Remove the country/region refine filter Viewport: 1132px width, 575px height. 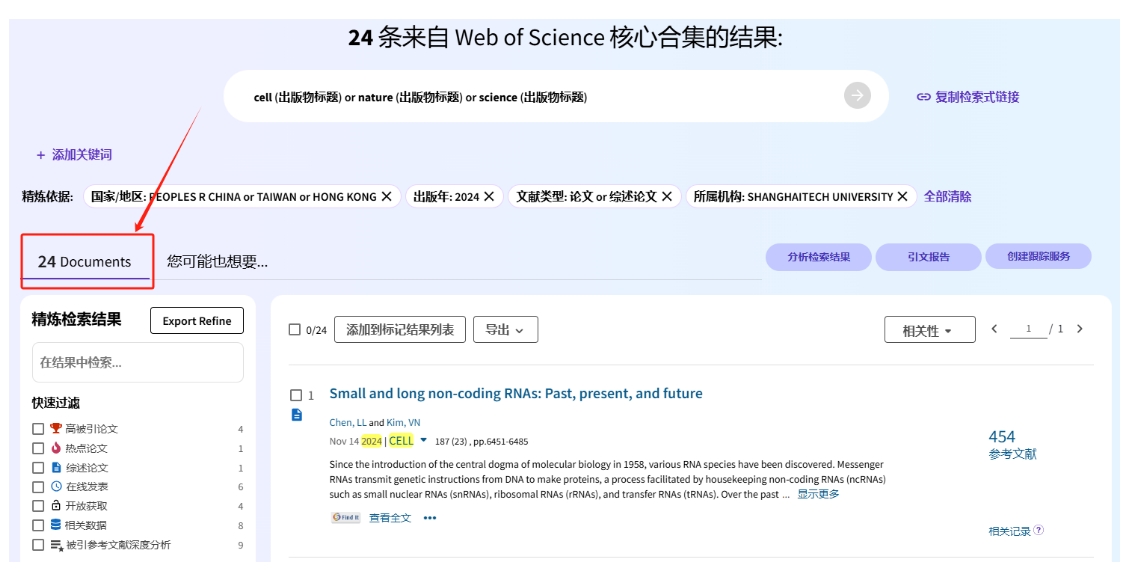coord(386,196)
